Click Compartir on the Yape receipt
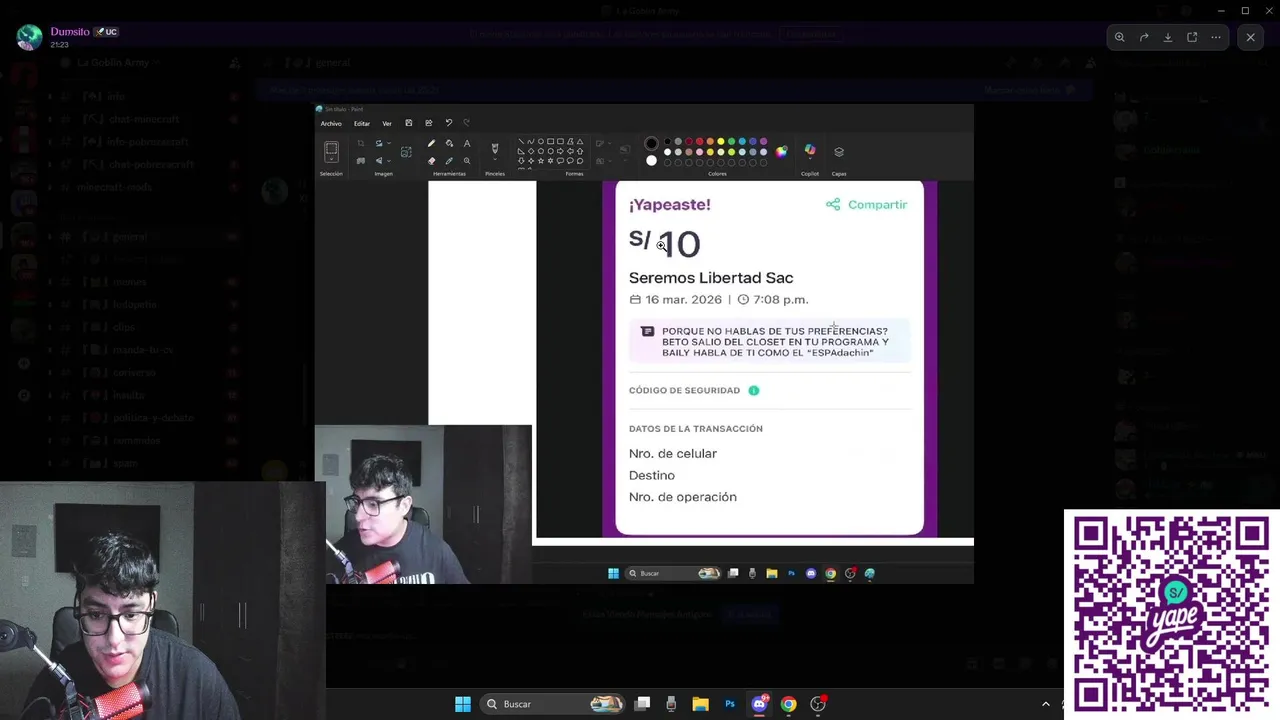 tap(867, 204)
